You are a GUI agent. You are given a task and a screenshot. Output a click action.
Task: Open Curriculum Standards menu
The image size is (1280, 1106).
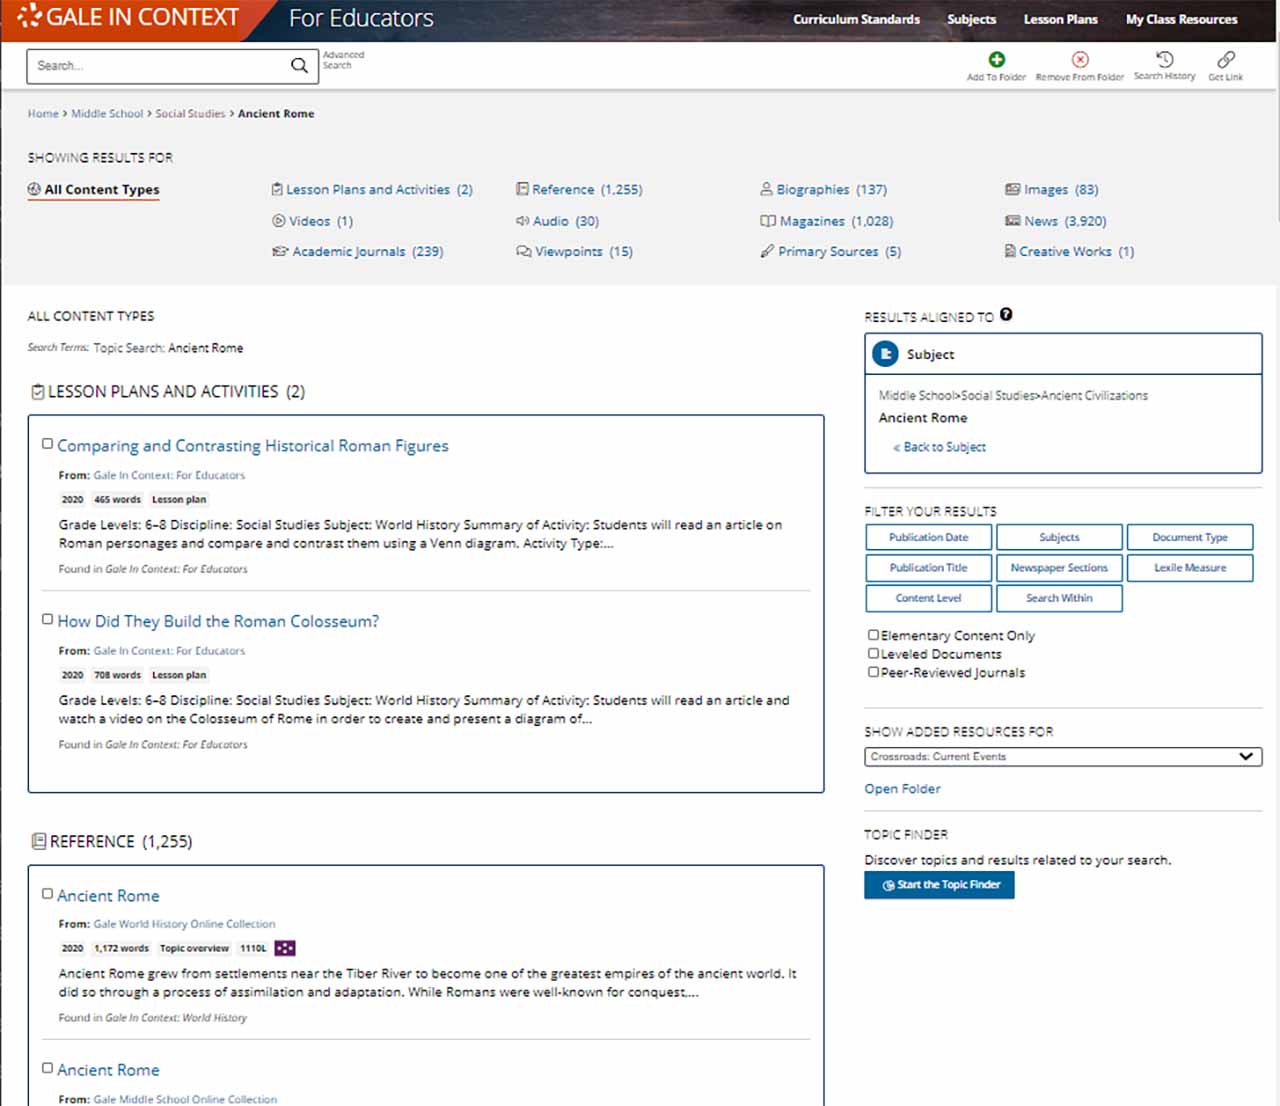point(857,19)
